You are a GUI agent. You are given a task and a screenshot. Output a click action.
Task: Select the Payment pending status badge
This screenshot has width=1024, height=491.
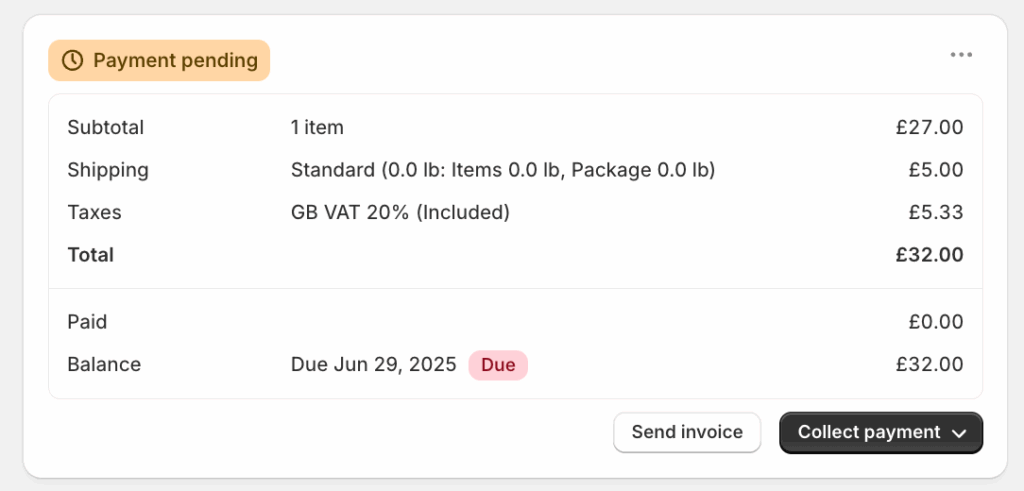pyautogui.click(x=159, y=61)
